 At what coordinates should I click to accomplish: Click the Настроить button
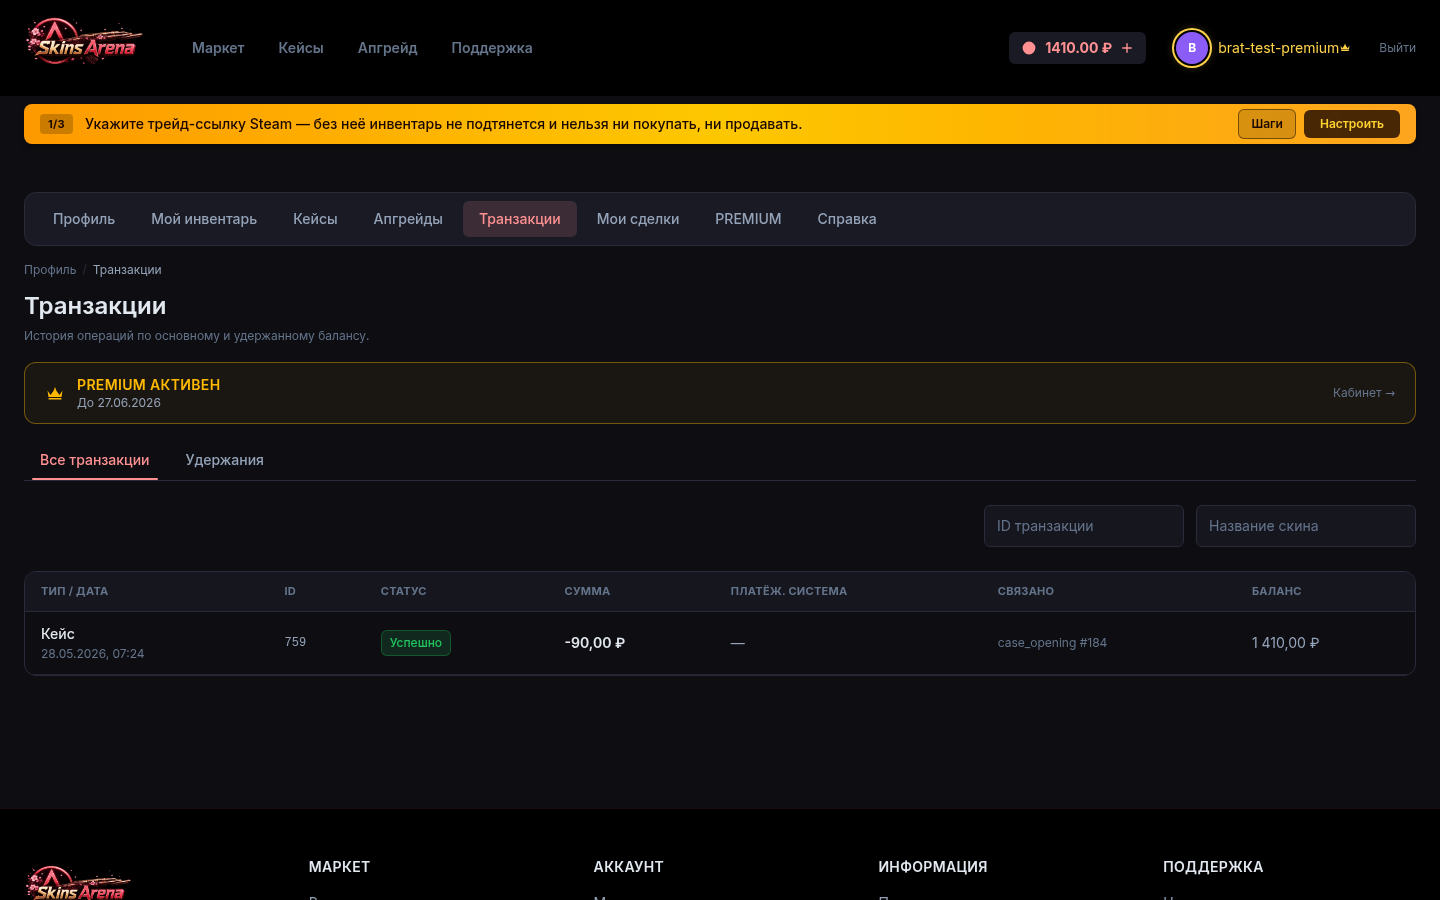[1351, 124]
